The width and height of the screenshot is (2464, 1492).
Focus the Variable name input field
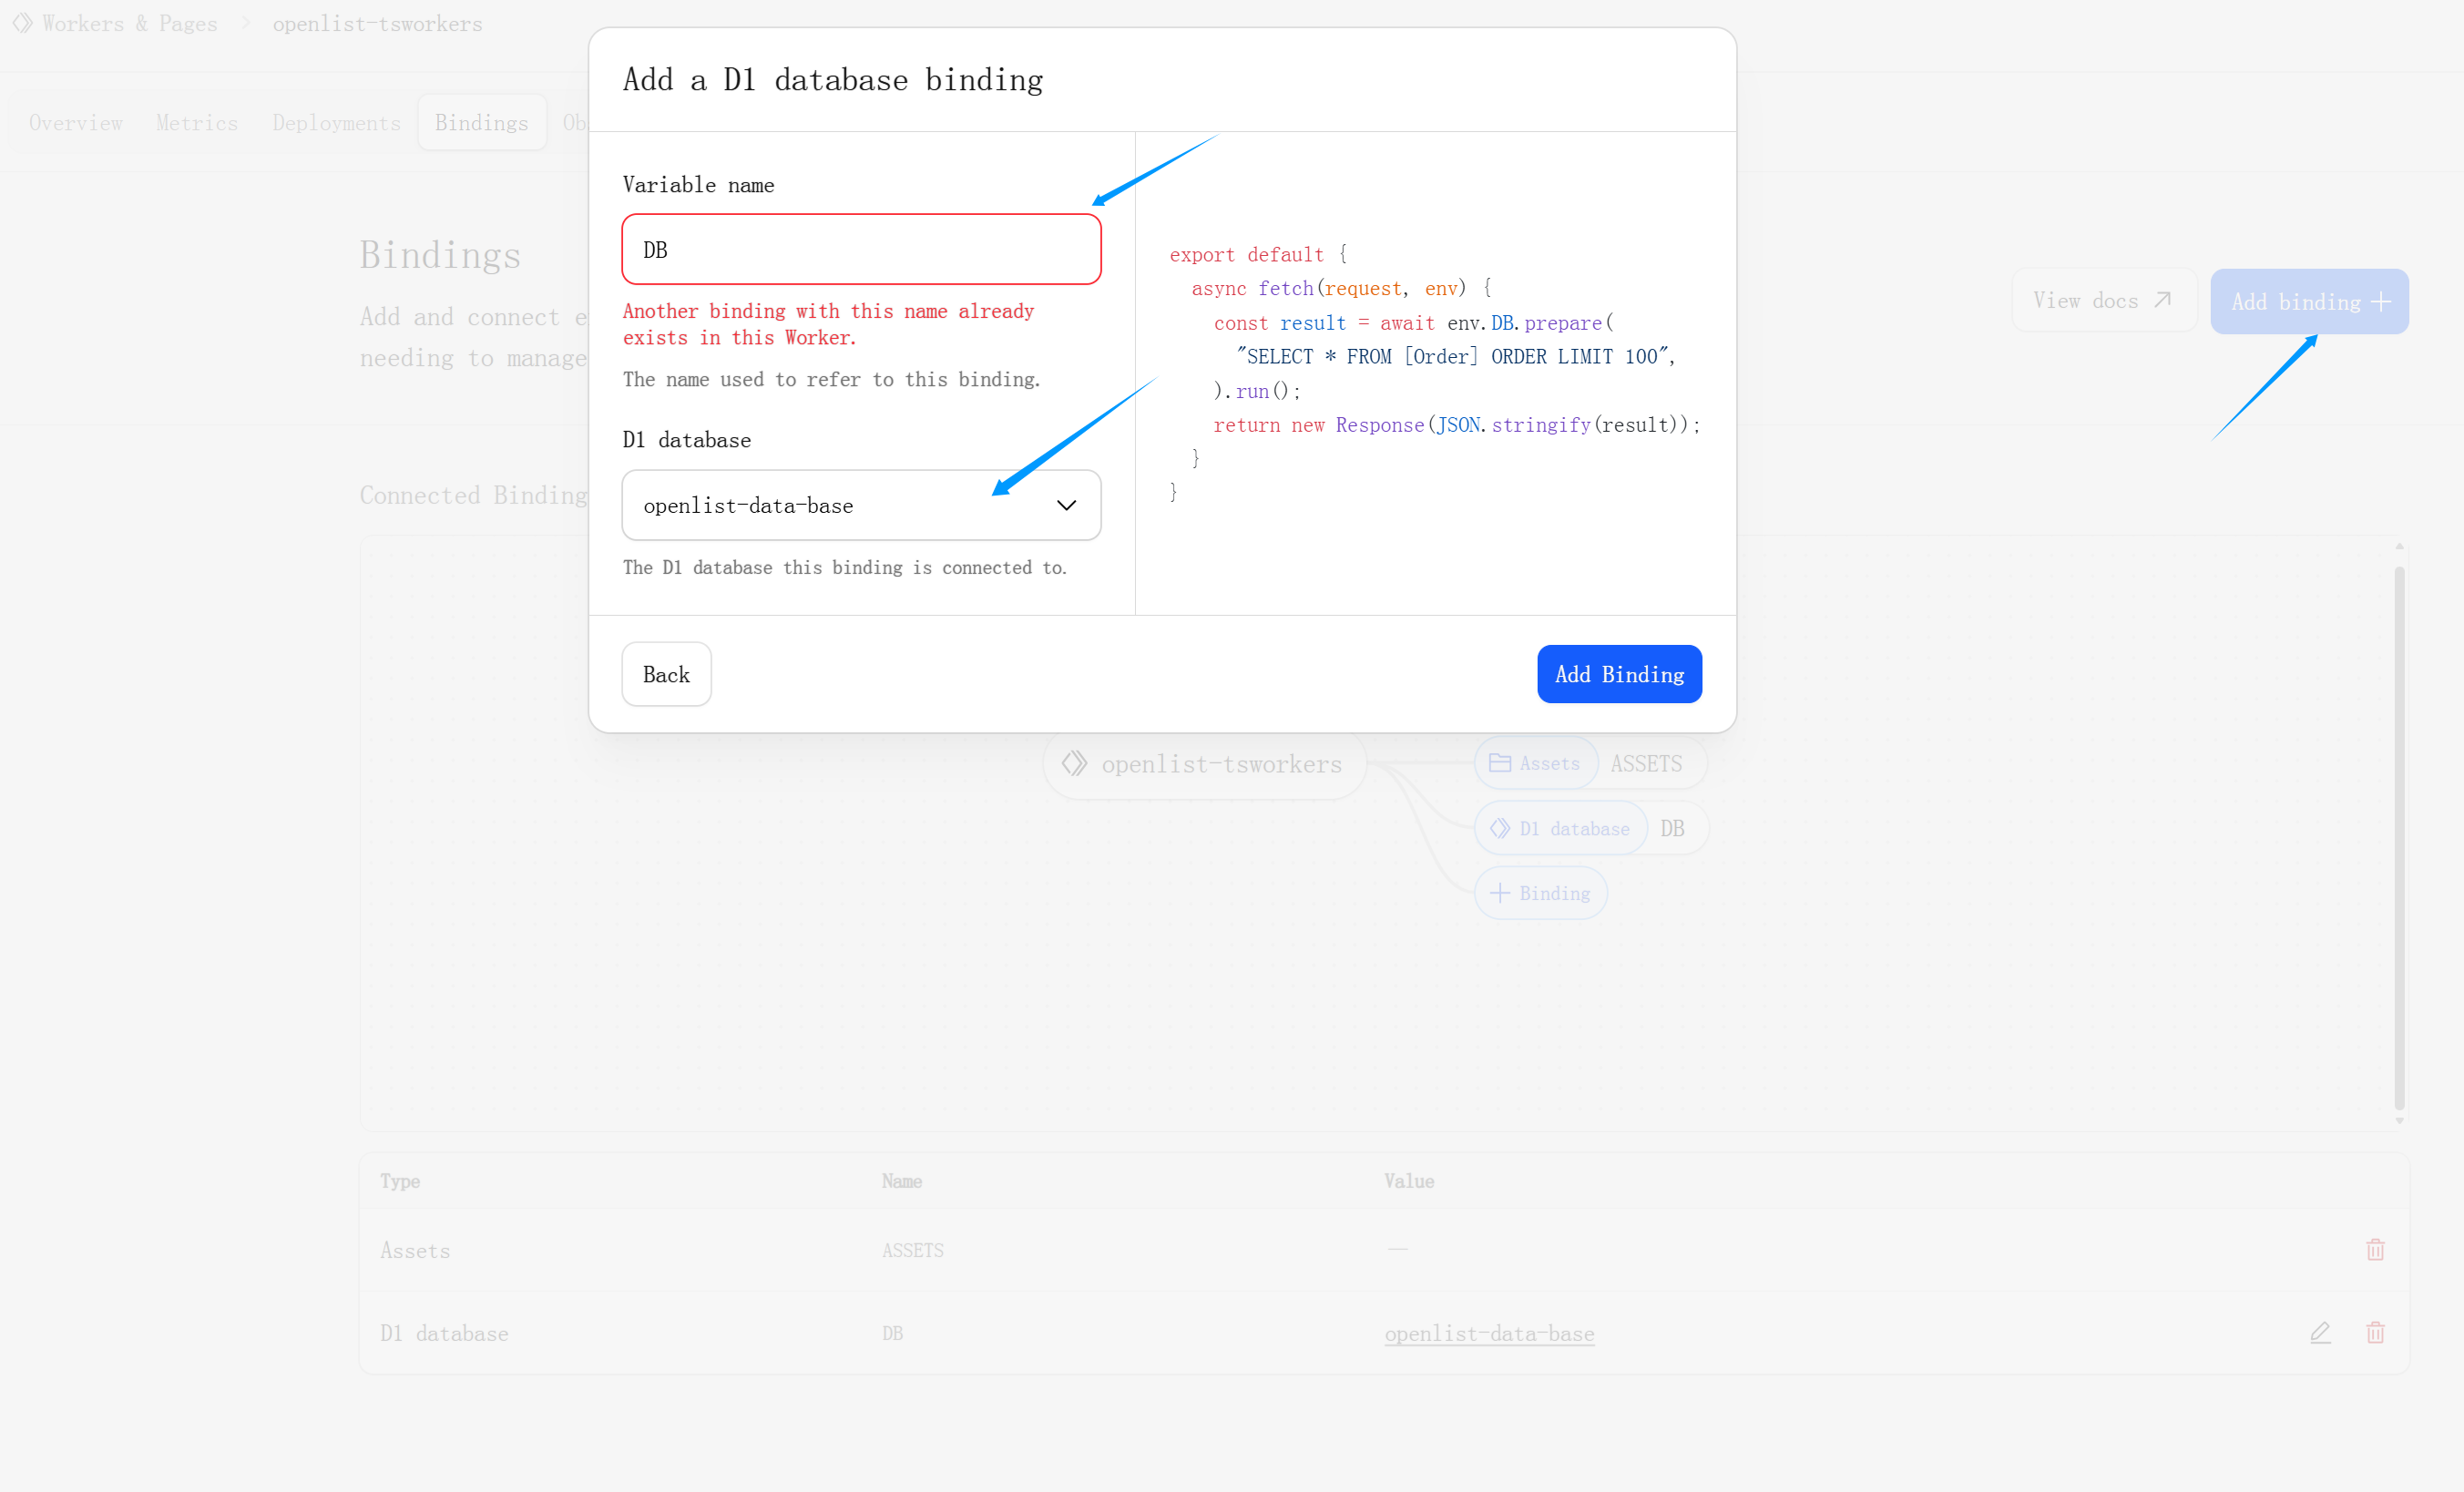point(861,249)
